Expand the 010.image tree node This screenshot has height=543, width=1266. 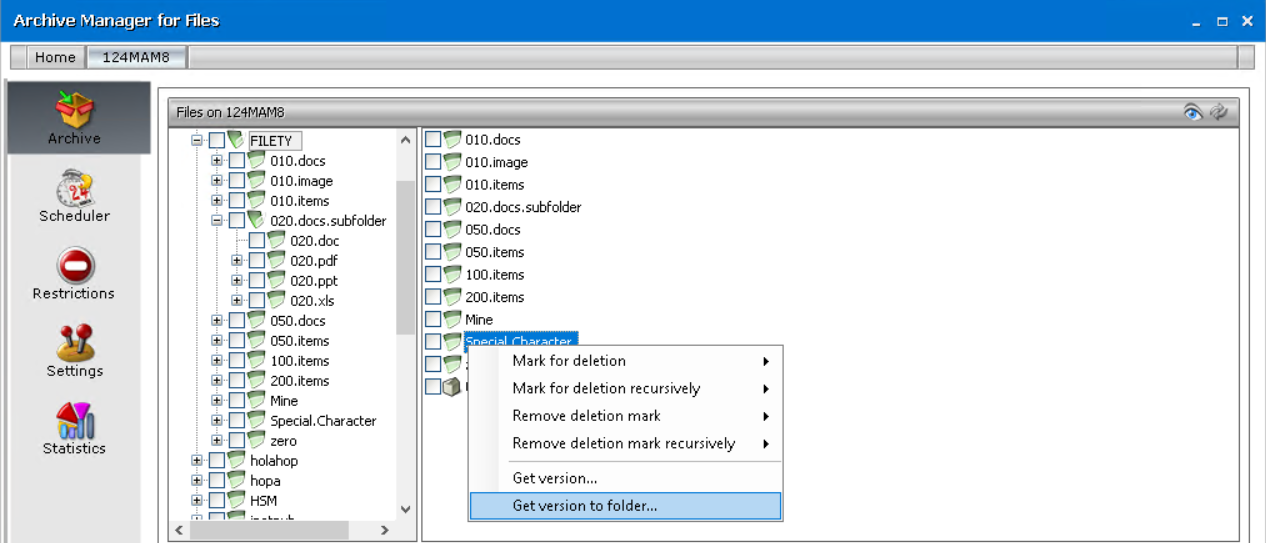(x=217, y=181)
